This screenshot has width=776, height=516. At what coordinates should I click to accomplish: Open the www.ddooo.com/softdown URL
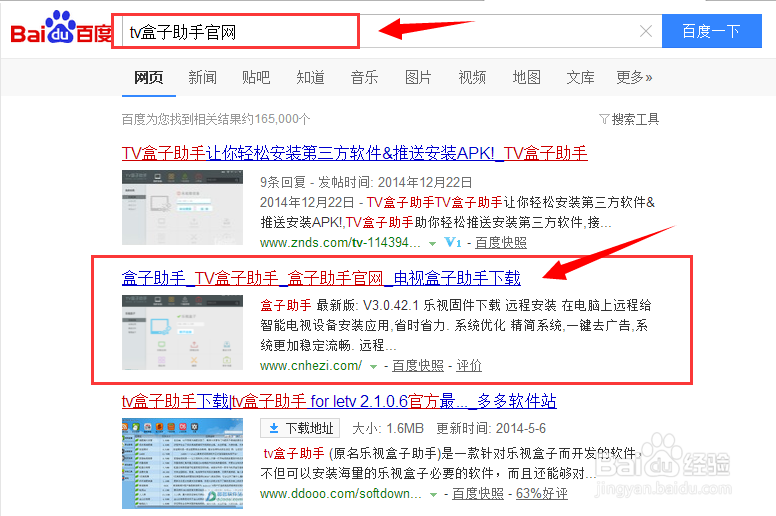pyautogui.click(x=340, y=493)
